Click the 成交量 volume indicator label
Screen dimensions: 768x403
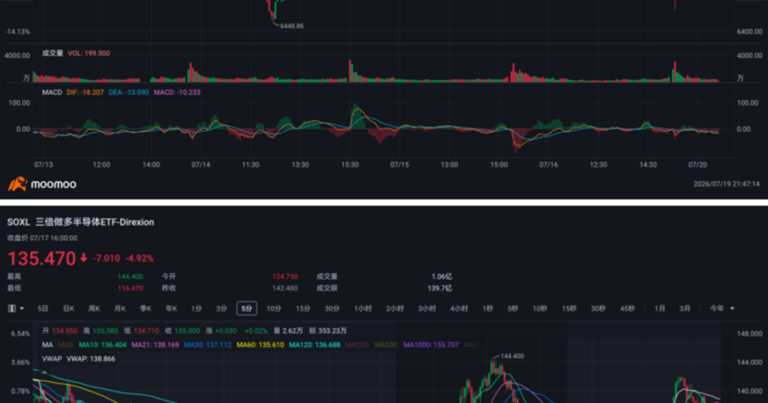52,53
